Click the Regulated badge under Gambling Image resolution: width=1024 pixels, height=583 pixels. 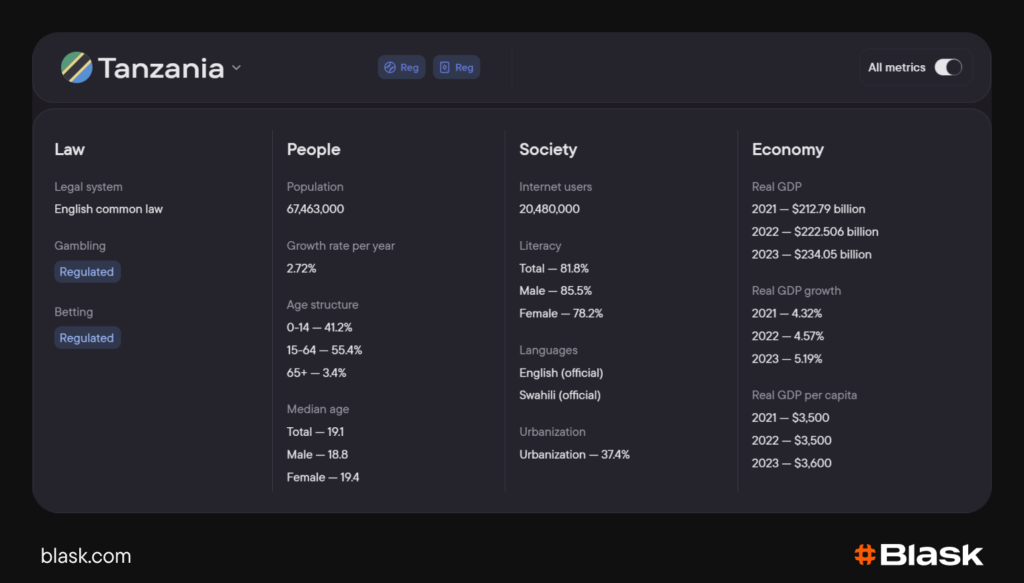pos(87,272)
